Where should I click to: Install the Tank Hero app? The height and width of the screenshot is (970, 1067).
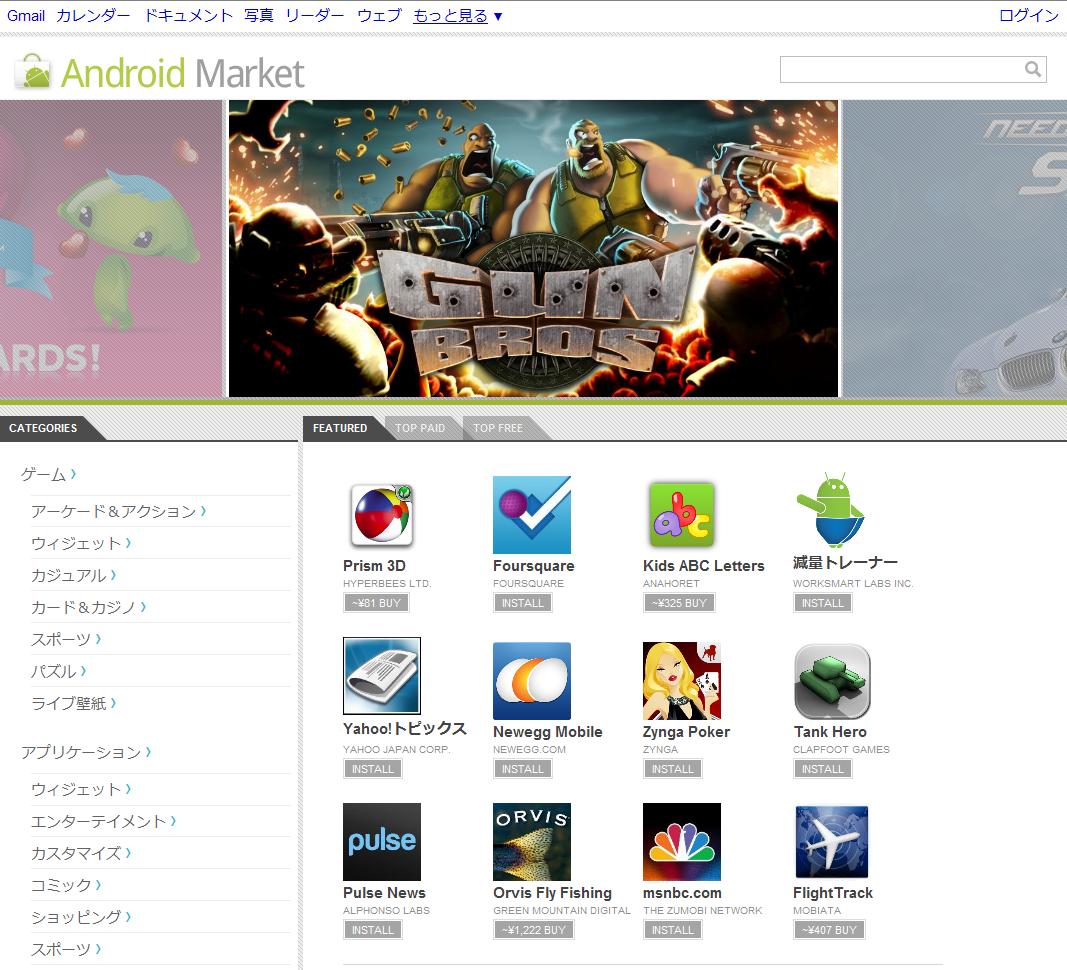[822, 769]
